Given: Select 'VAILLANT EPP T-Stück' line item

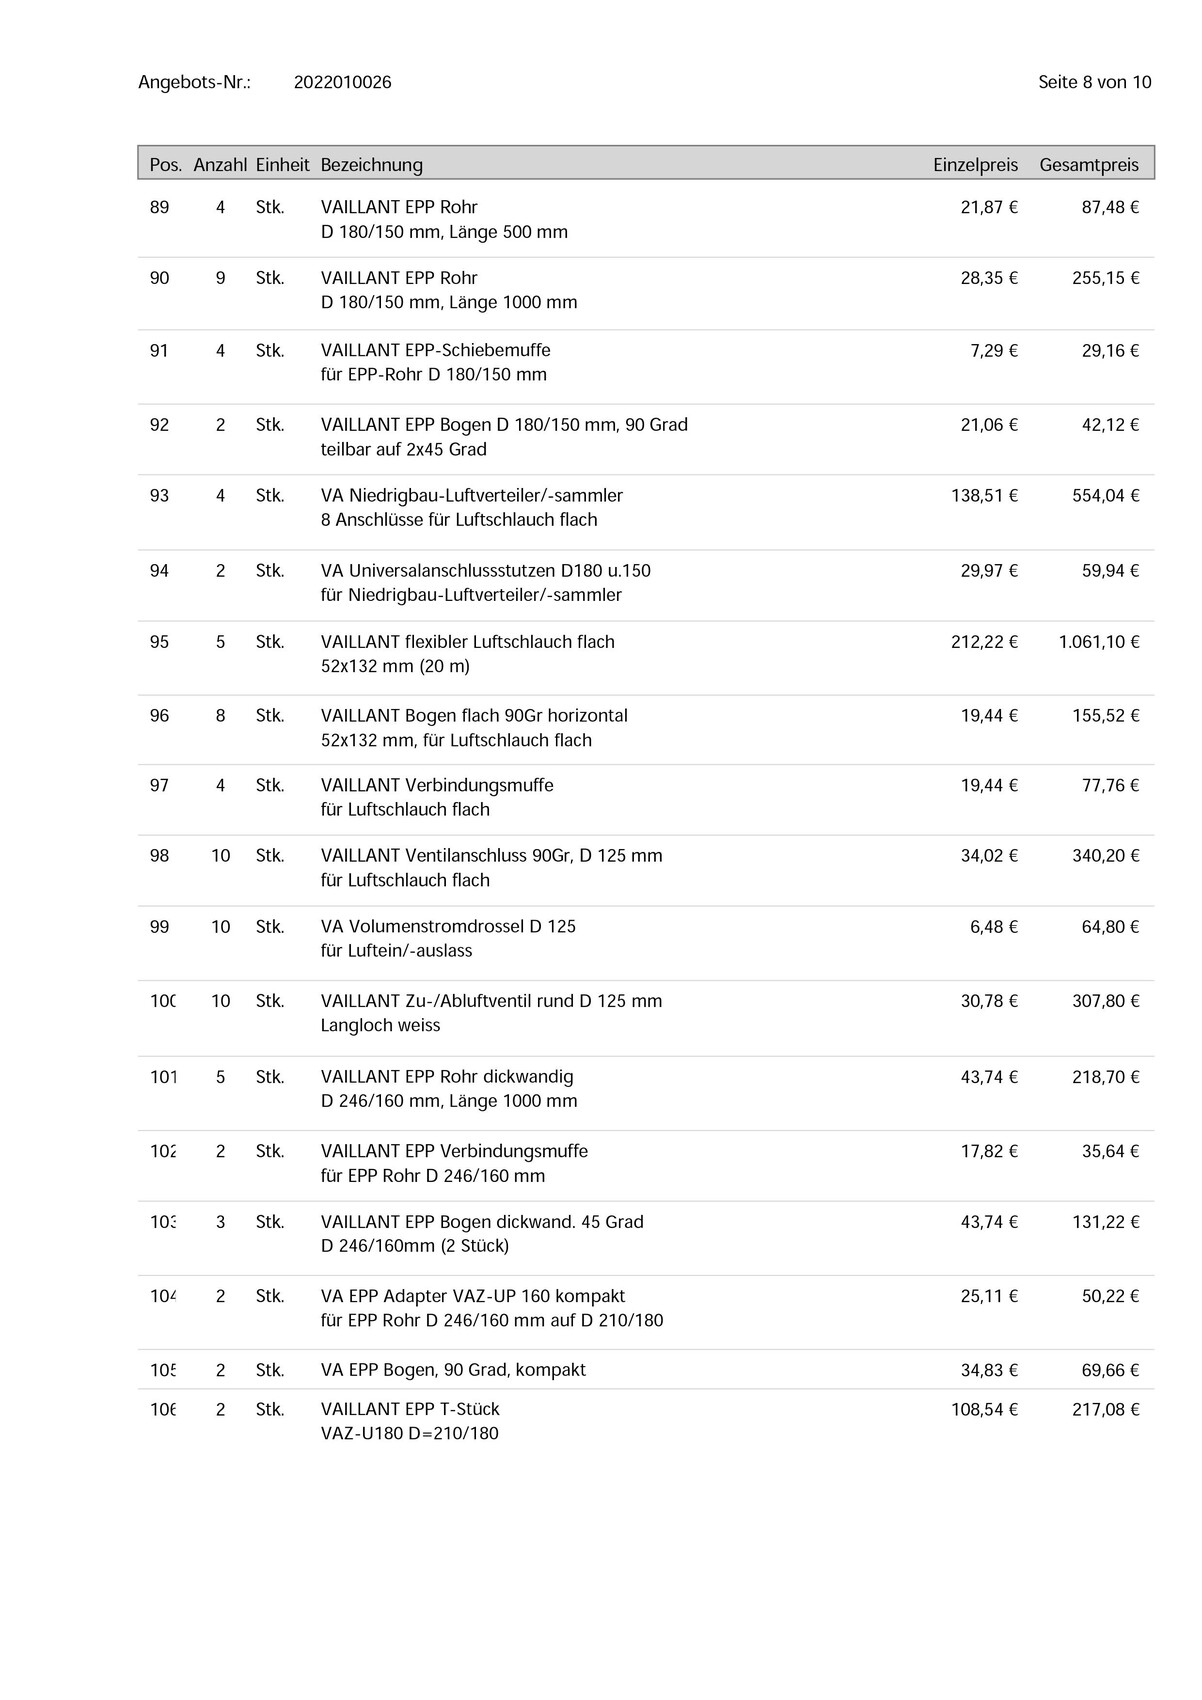Looking at the screenshot, I should (410, 1409).
